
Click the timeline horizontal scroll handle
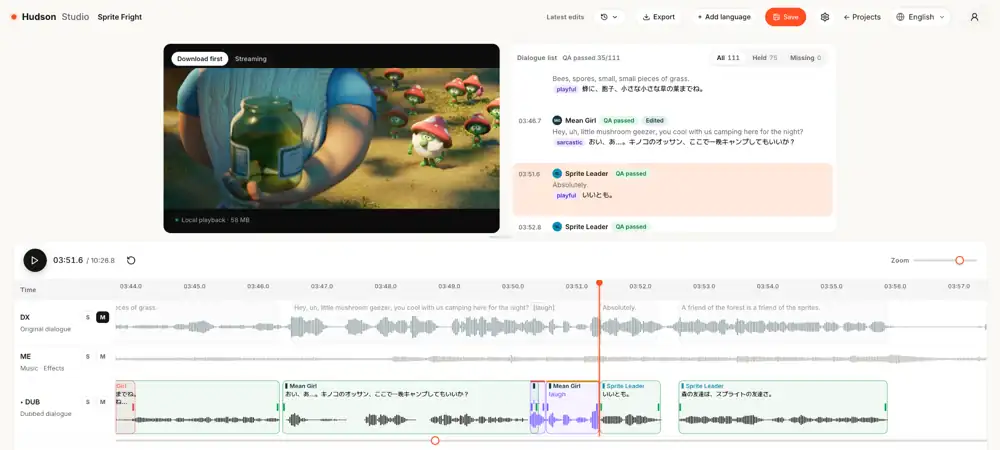click(435, 440)
